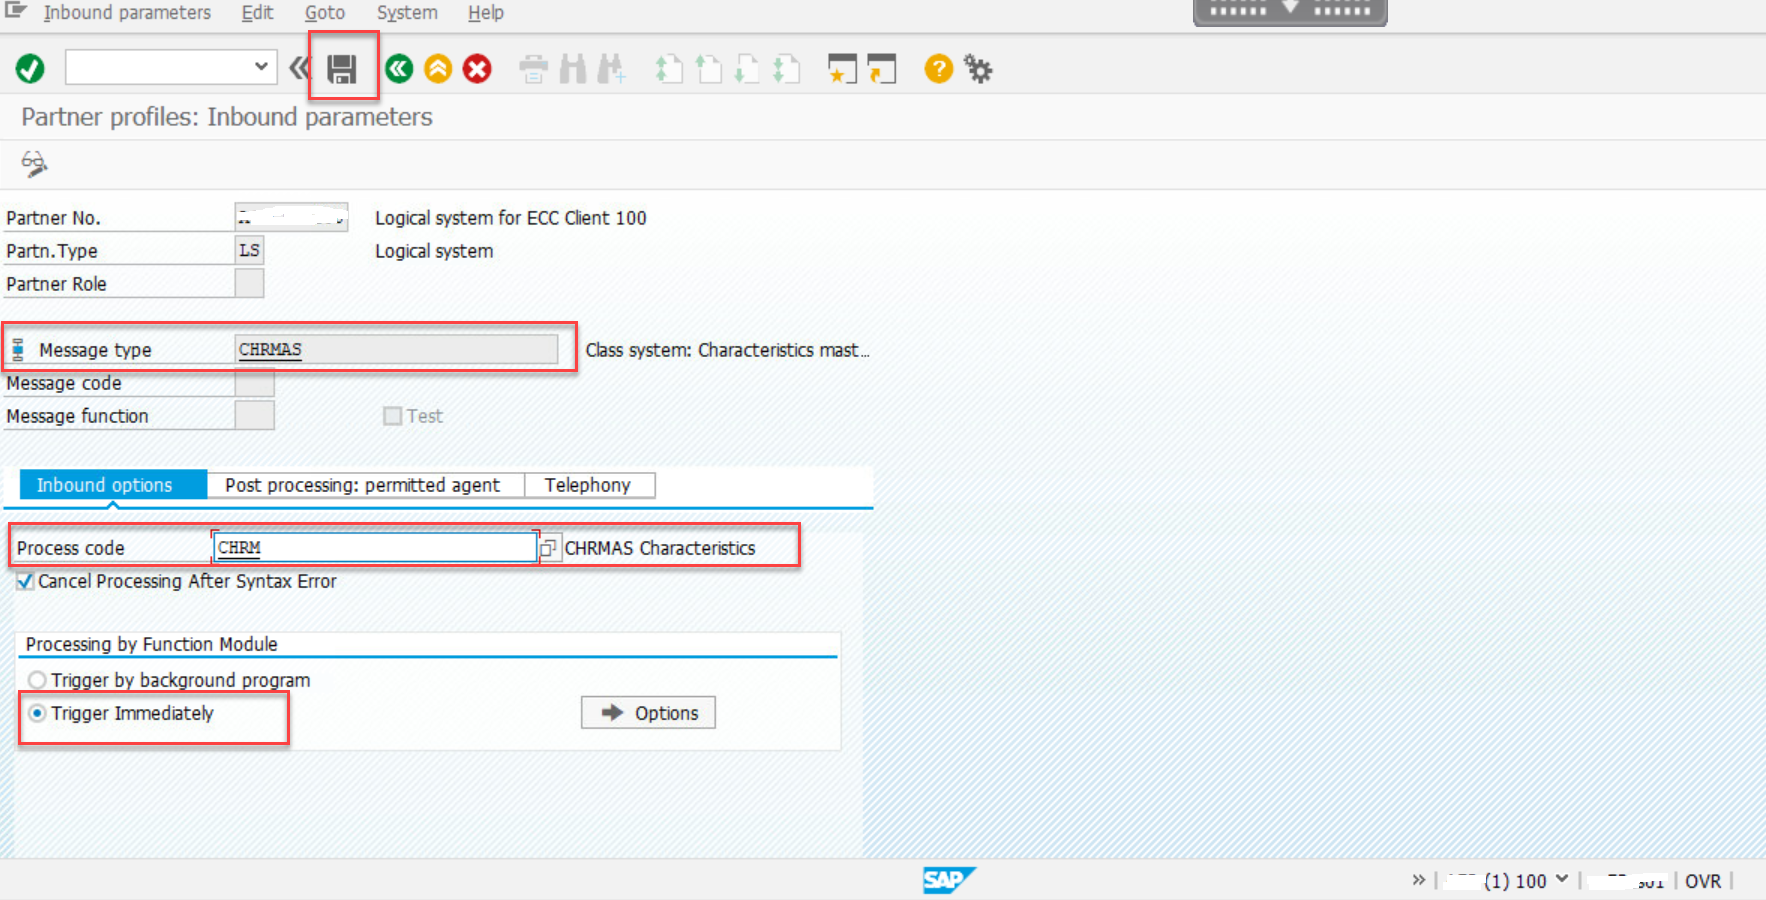Click 'Class system: Characteristics mast...' text
1766x900 pixels.
pyautogui.click(x=728, y=350)
